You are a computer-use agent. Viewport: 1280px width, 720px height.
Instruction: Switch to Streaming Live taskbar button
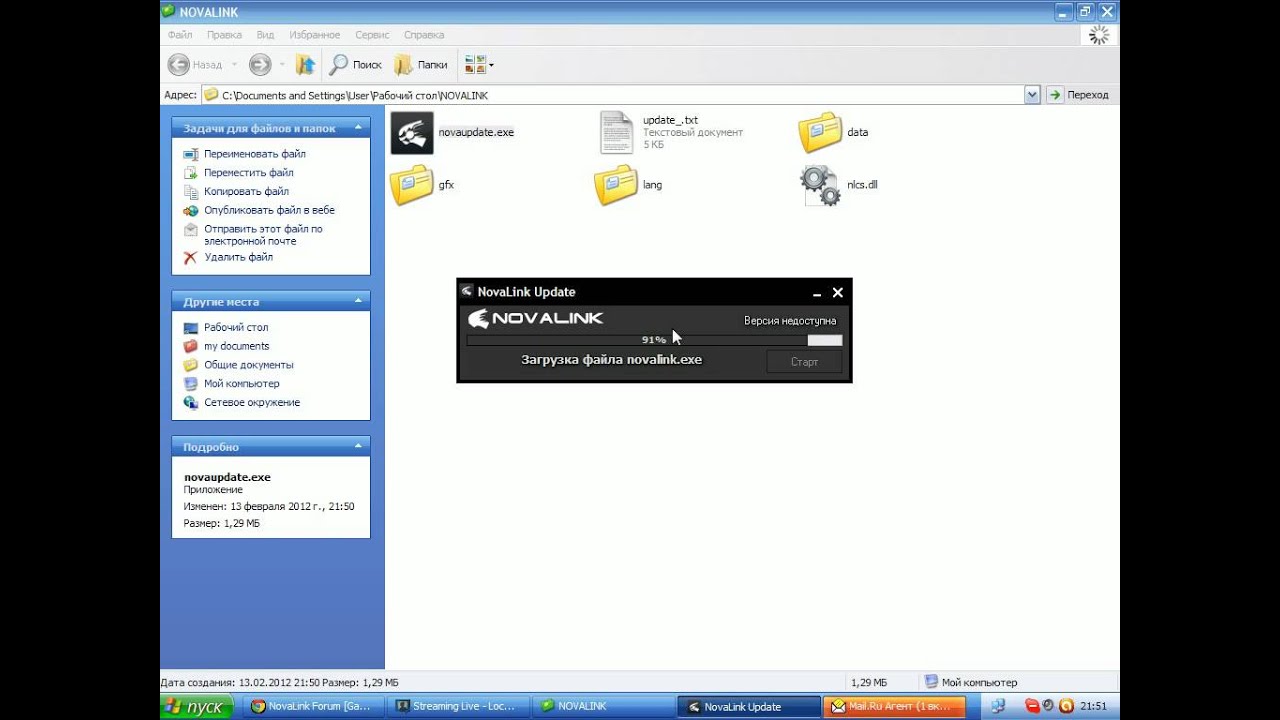point(458,707)
